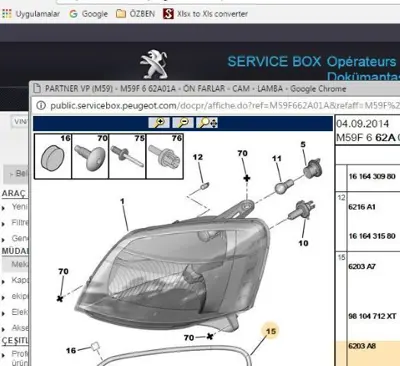
Task: Open the Uygulamalar apps grid icon
Action: pos(7,14)
